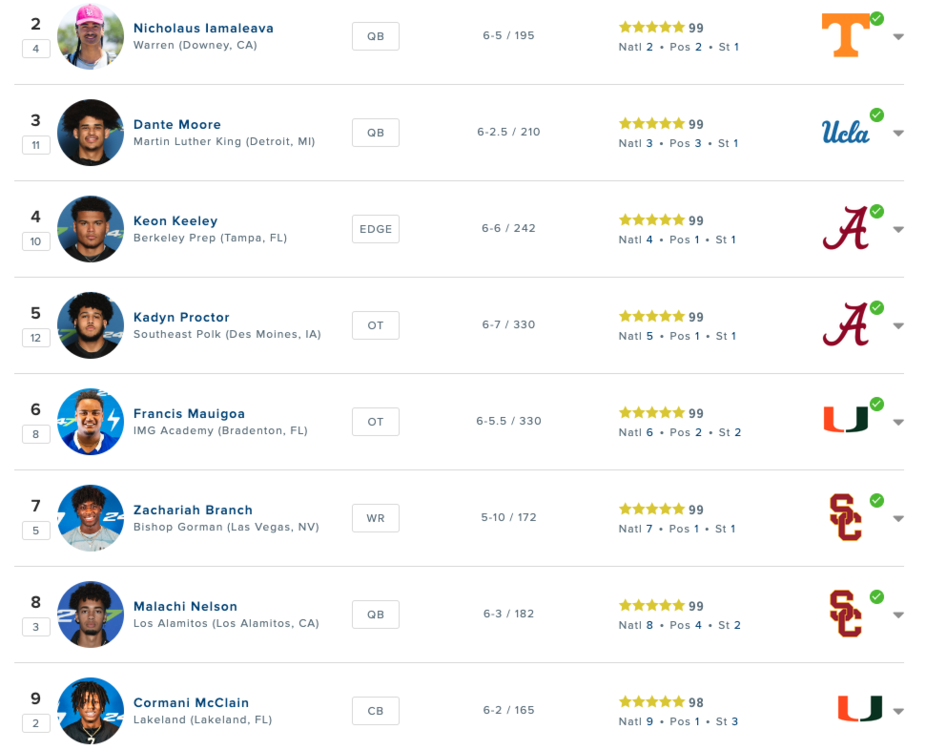The width and height of the screenshot is (926, 750).
Task: Click the EDGE position tag for Keon Keeley
Action: pos(375,229)
